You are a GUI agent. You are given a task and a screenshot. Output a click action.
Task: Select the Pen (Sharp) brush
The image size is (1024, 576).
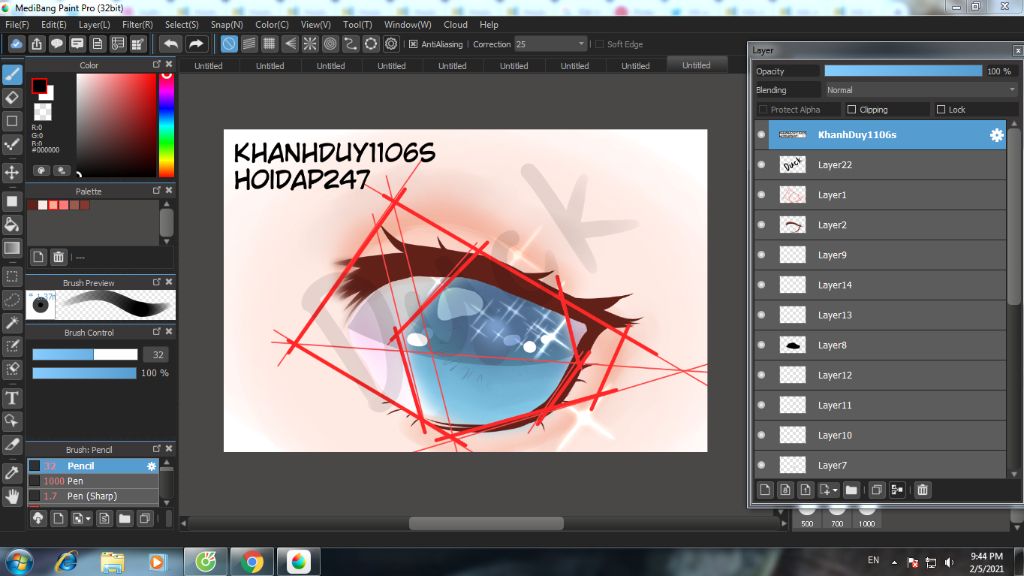(x=93, y=496)
